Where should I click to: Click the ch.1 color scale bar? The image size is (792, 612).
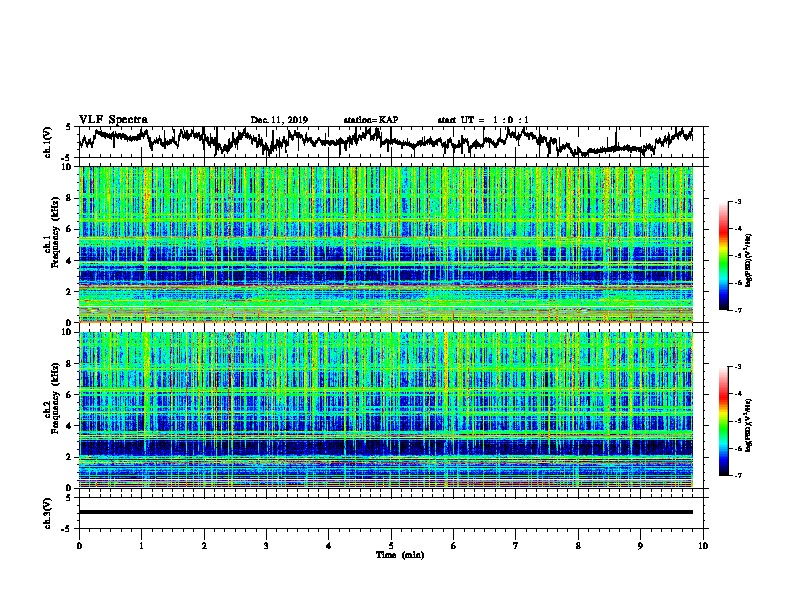click(x=723, y=256)
